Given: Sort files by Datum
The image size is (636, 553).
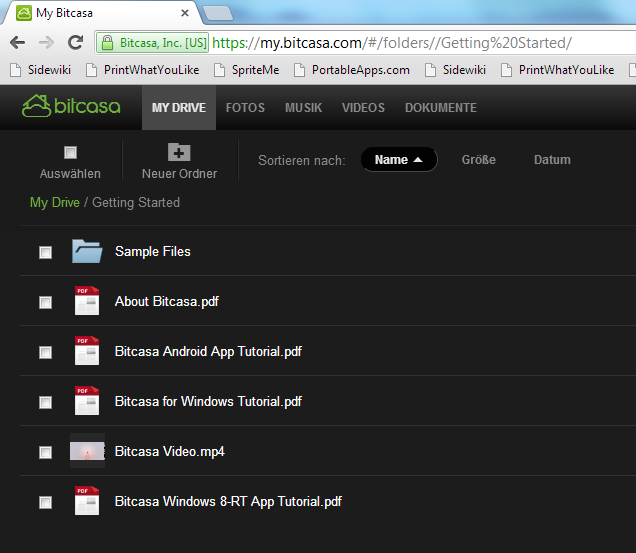Looking at the screenshot, I should [552, 159].
